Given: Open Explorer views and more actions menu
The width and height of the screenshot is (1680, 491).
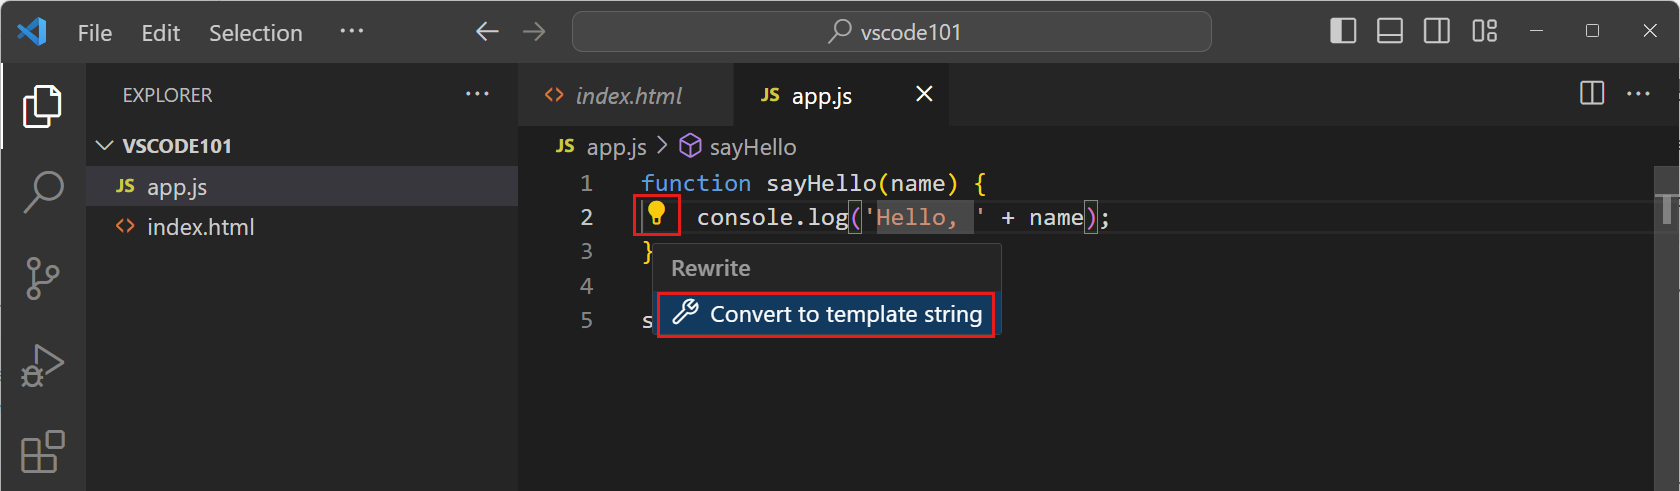Looking at the screenshot, I should 477,94.
